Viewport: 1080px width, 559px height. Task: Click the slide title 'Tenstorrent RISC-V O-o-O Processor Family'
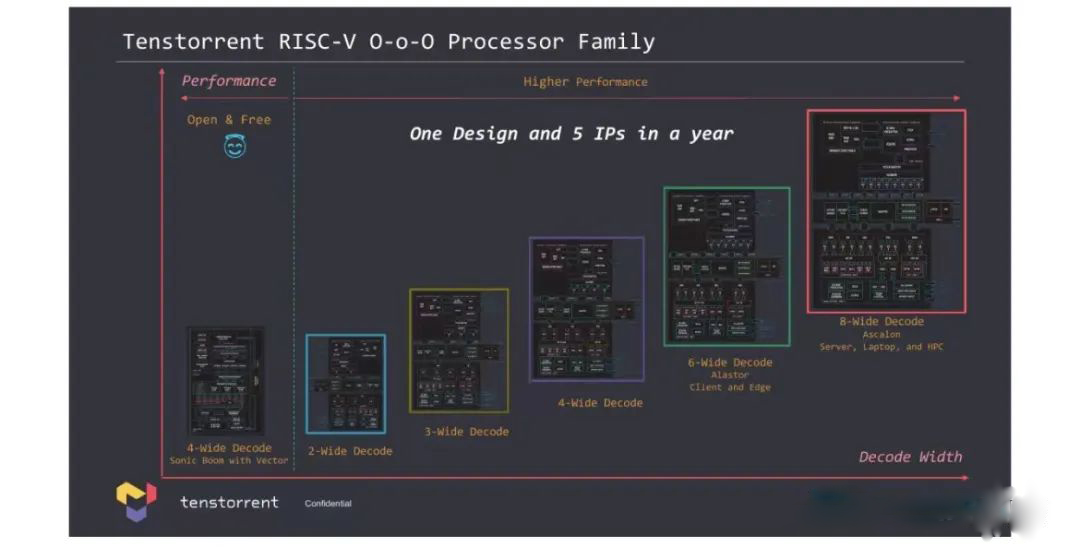pyautogui.click(x=388, y=42)
